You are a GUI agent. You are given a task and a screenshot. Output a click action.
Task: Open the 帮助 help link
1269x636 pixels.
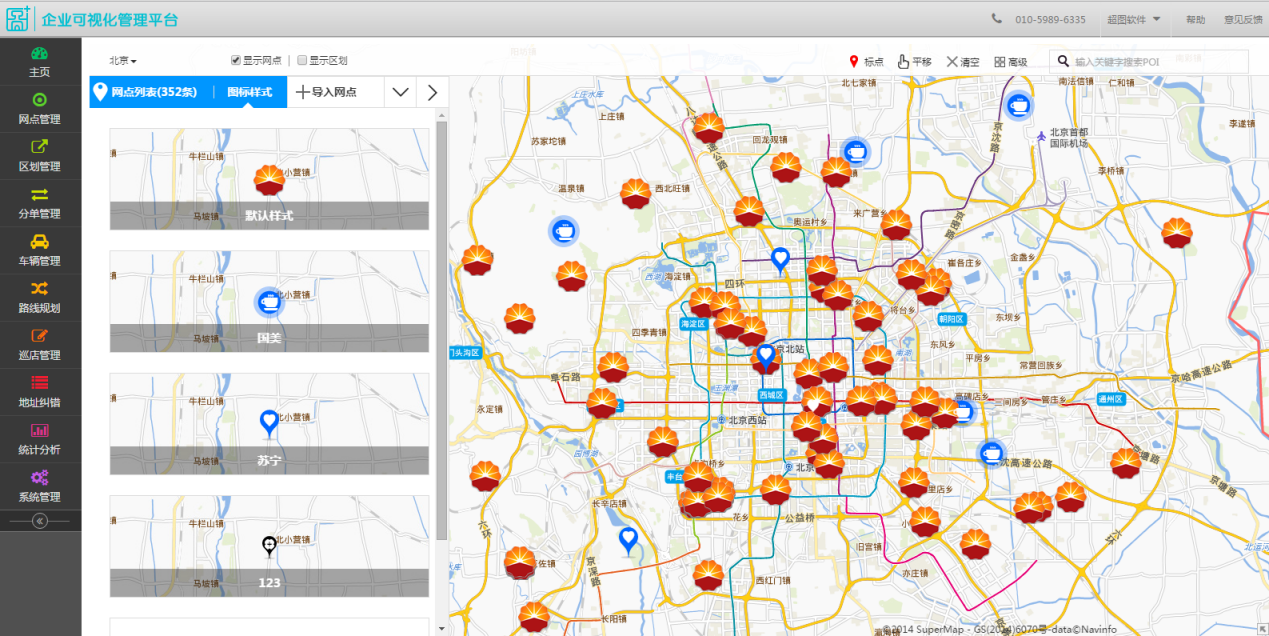pyautogui.click(x=1196, y=19)
